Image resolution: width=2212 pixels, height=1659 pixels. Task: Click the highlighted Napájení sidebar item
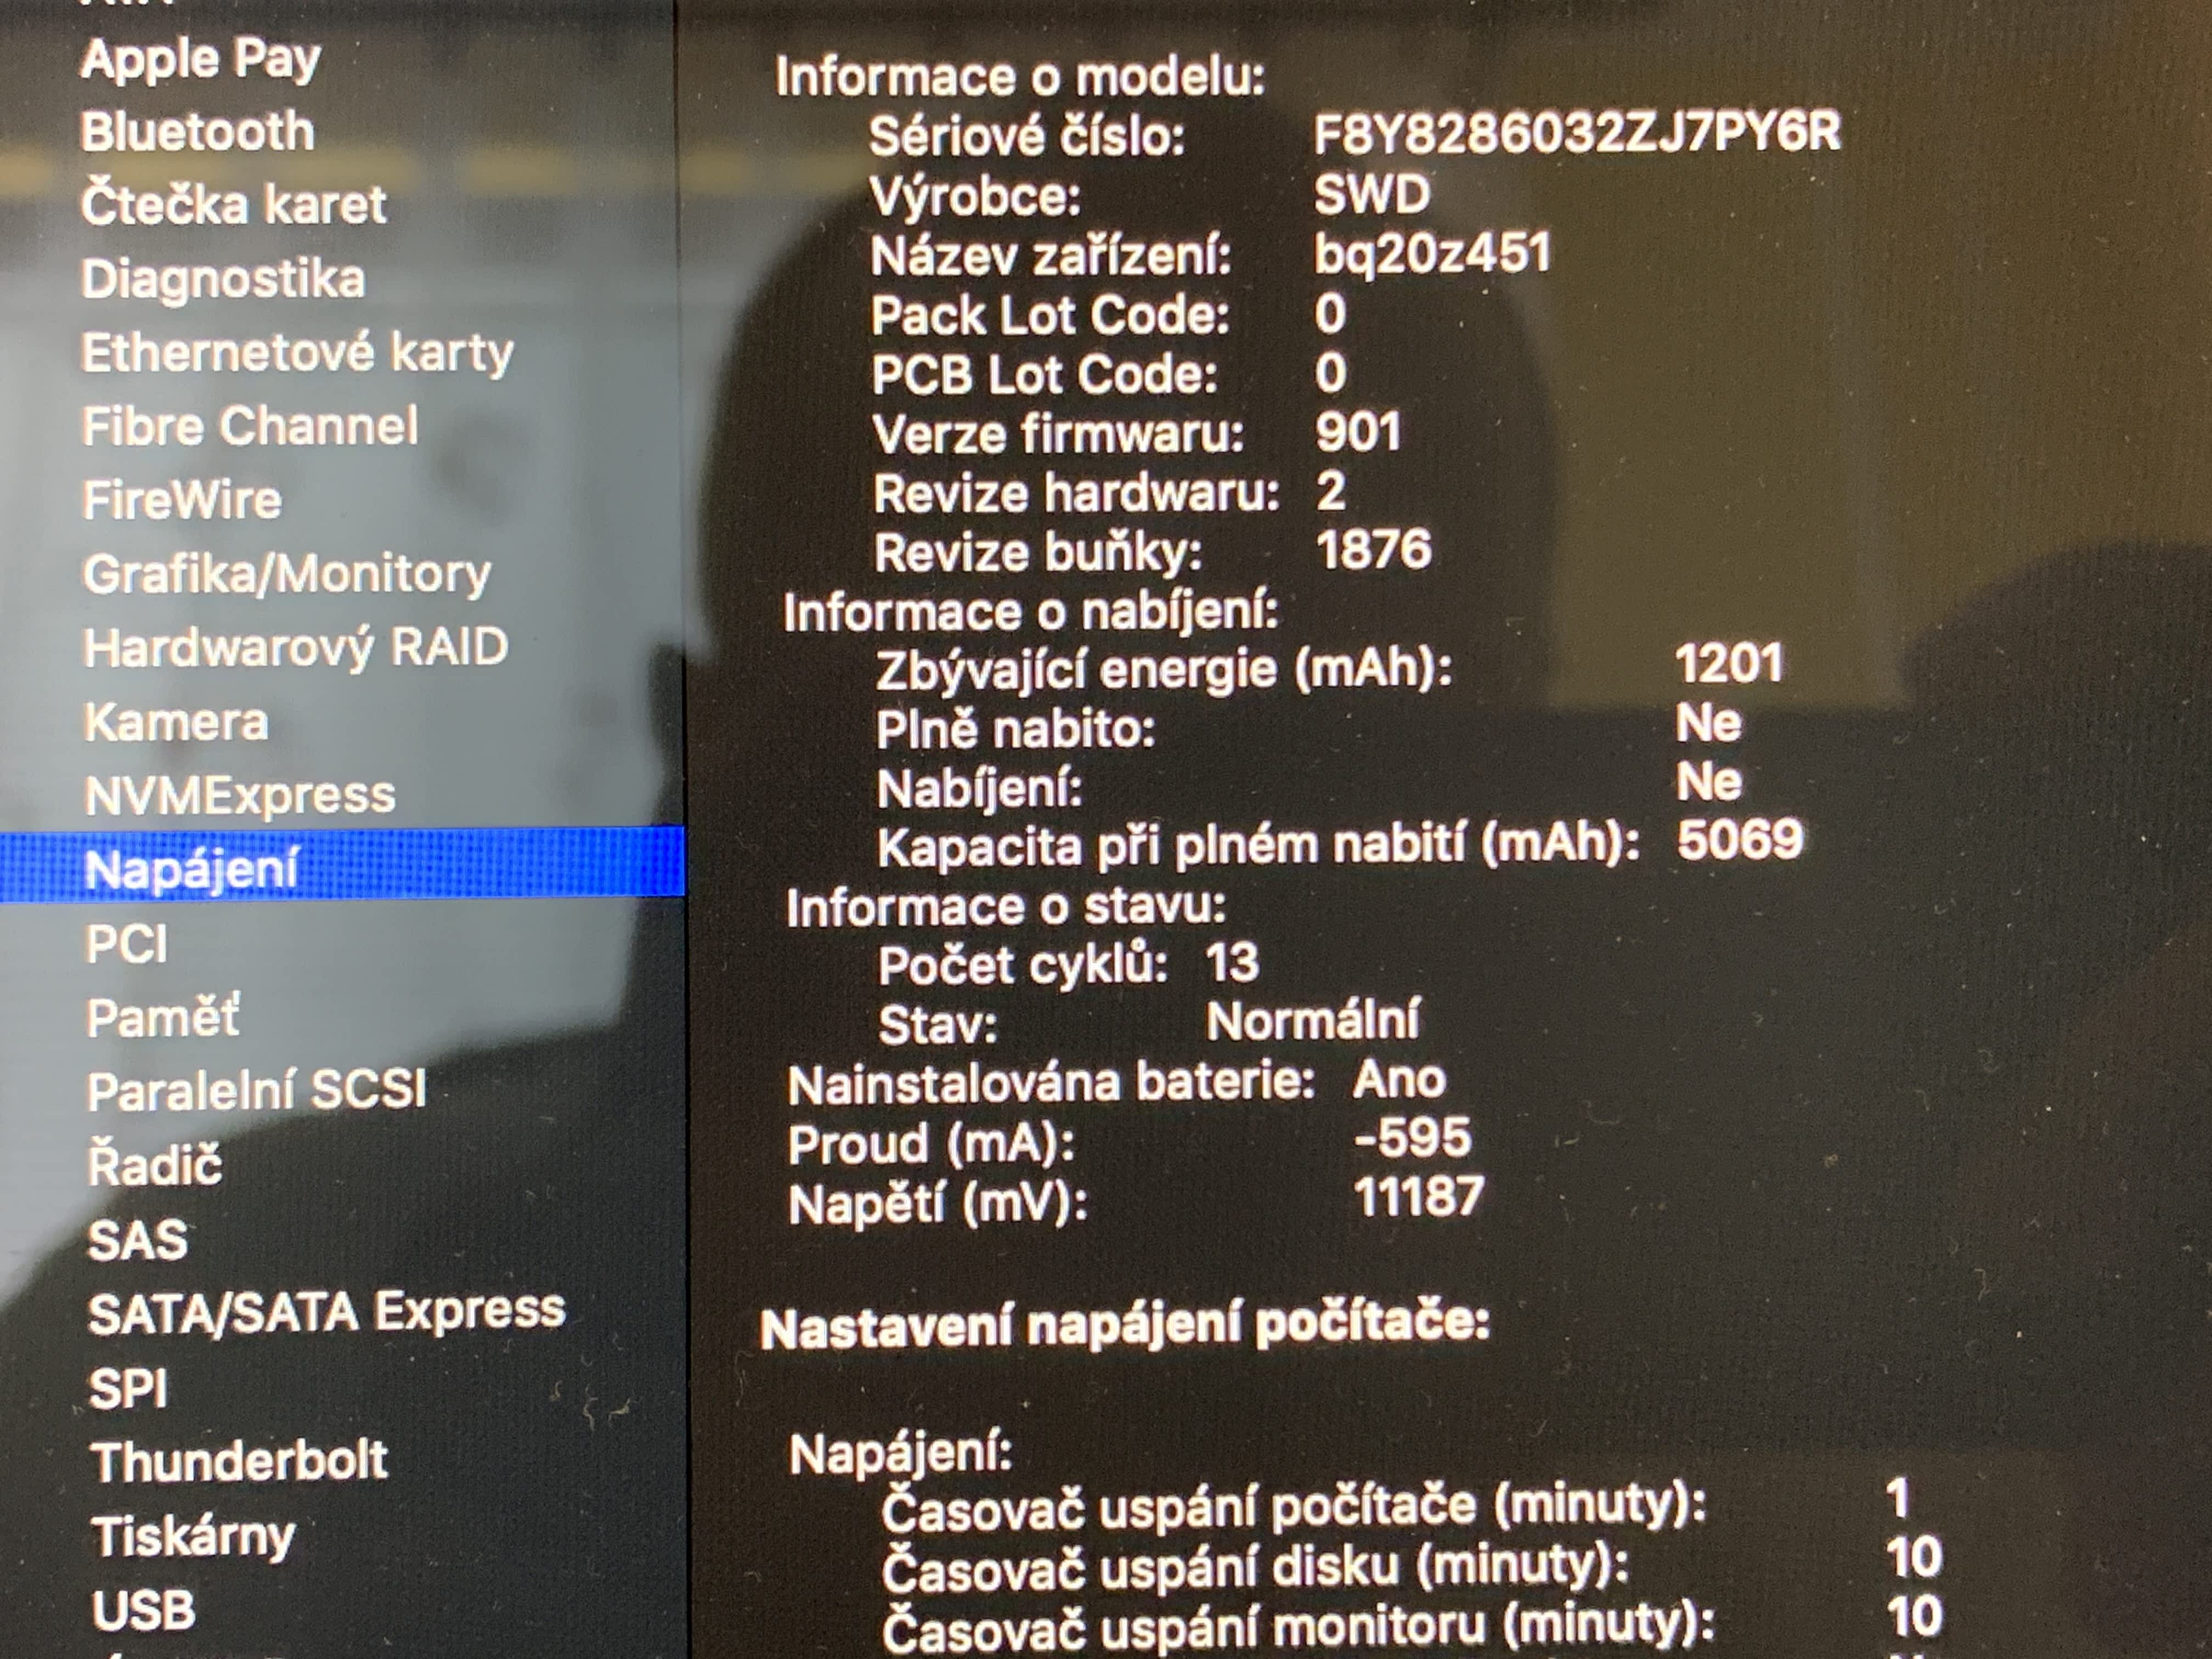pyautogui.click(x=192, y=869)
